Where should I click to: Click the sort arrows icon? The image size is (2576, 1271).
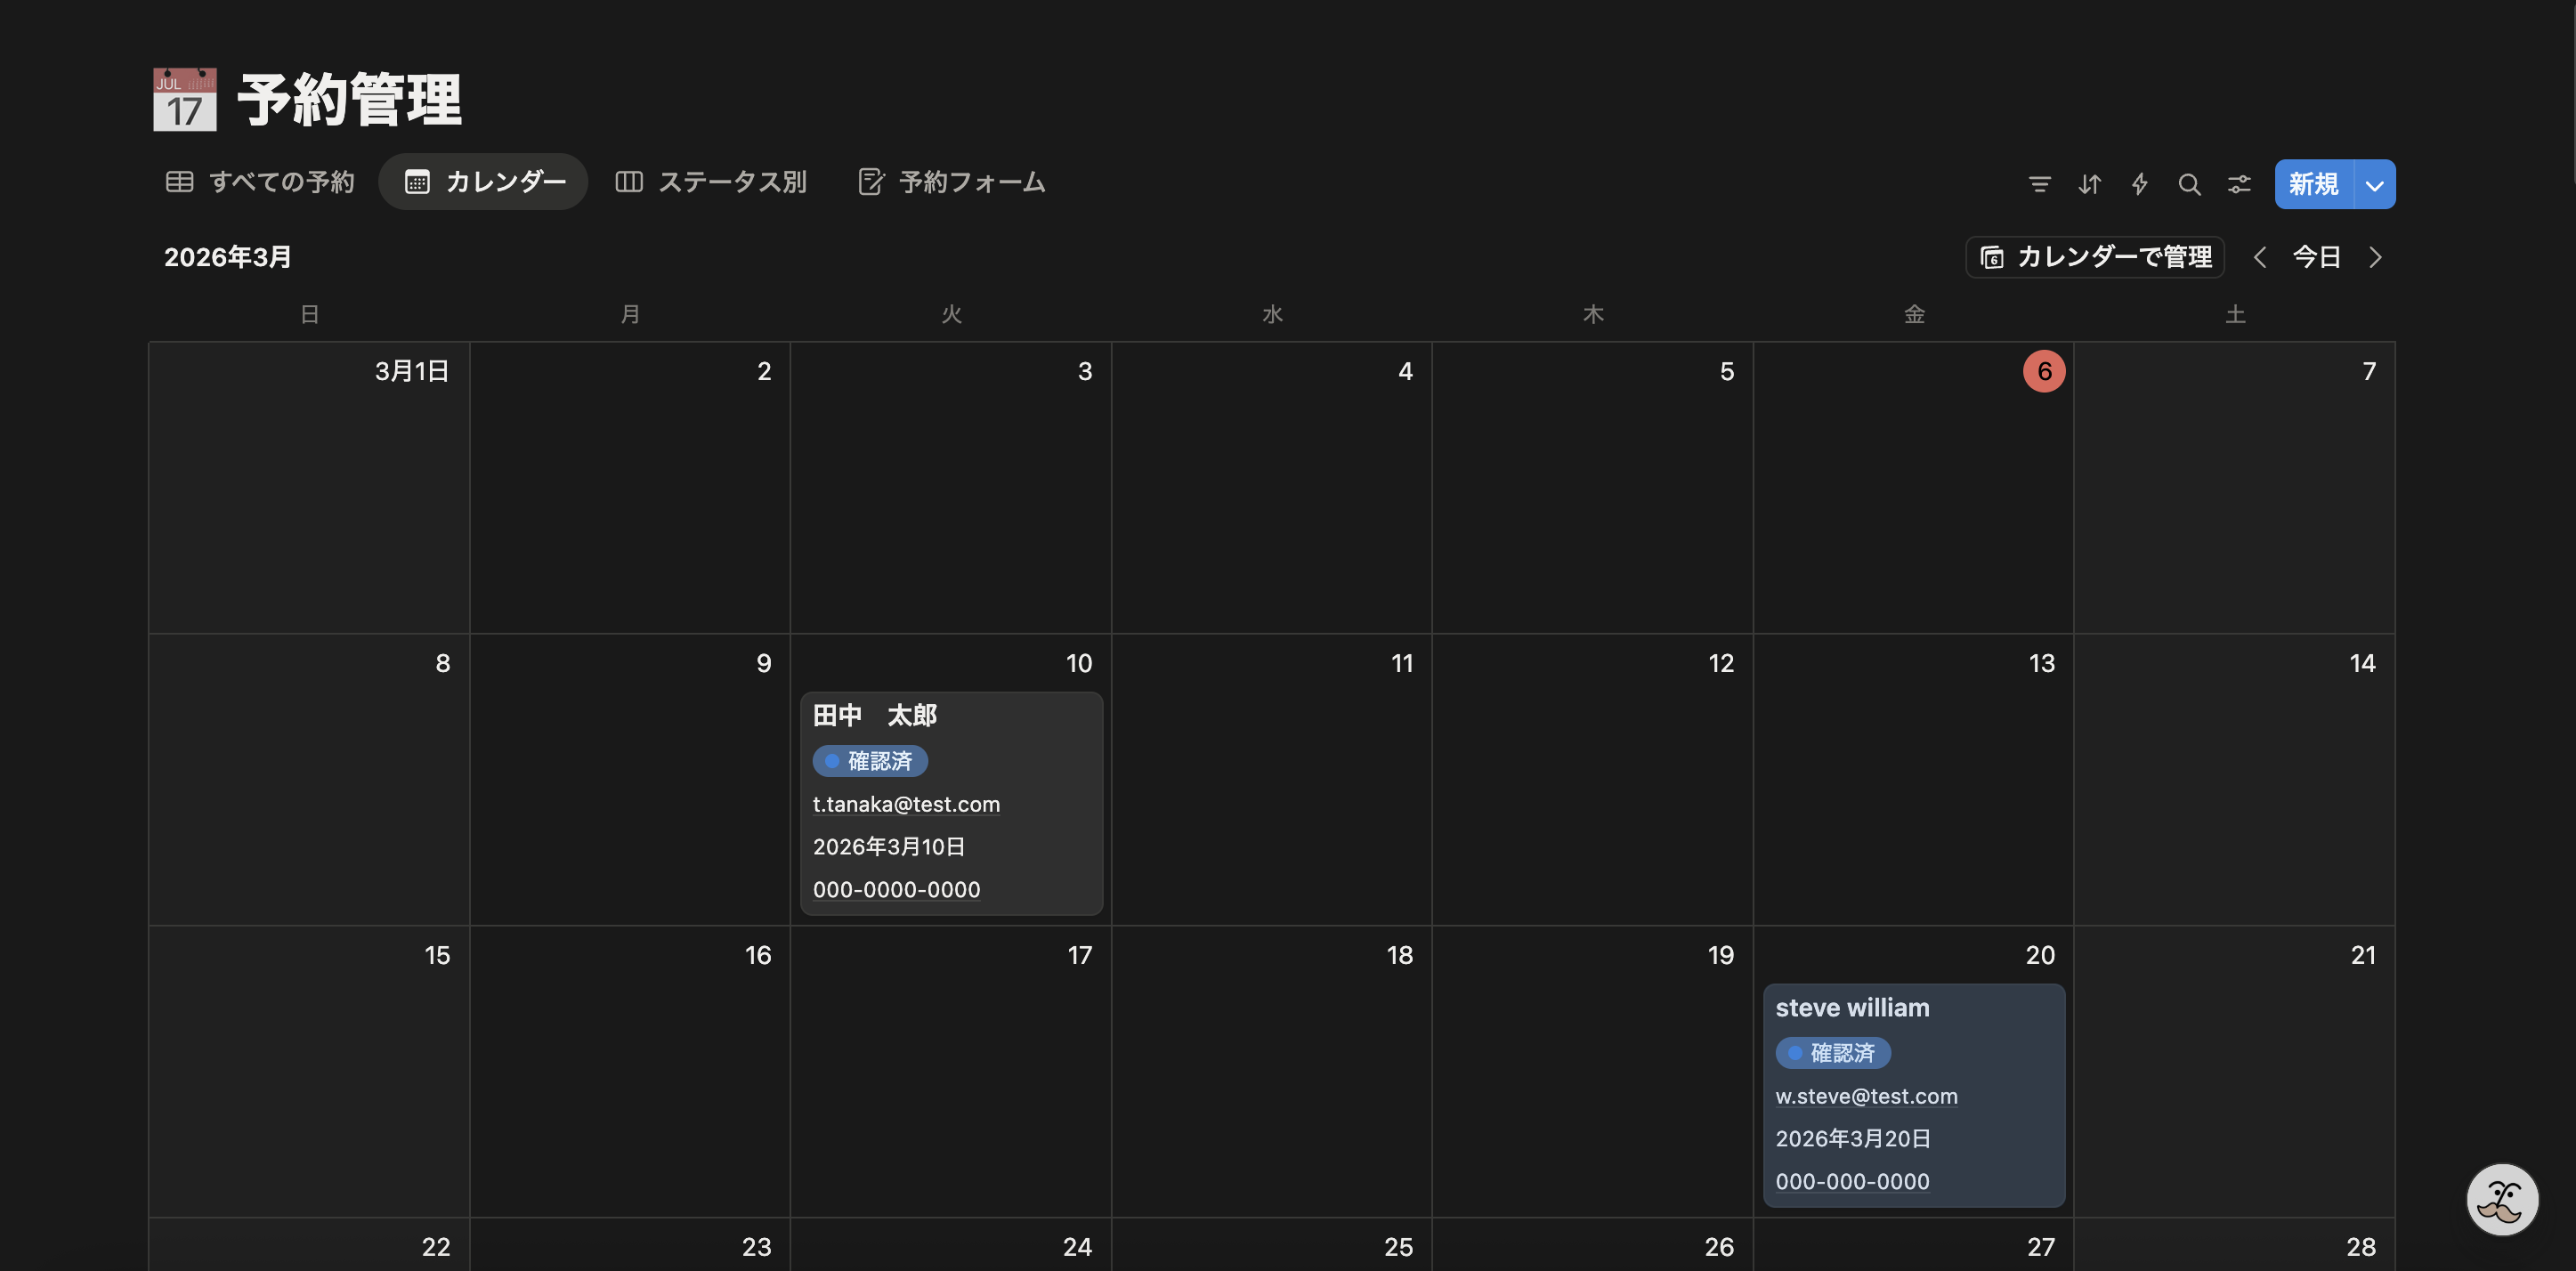pos(2089,184)
